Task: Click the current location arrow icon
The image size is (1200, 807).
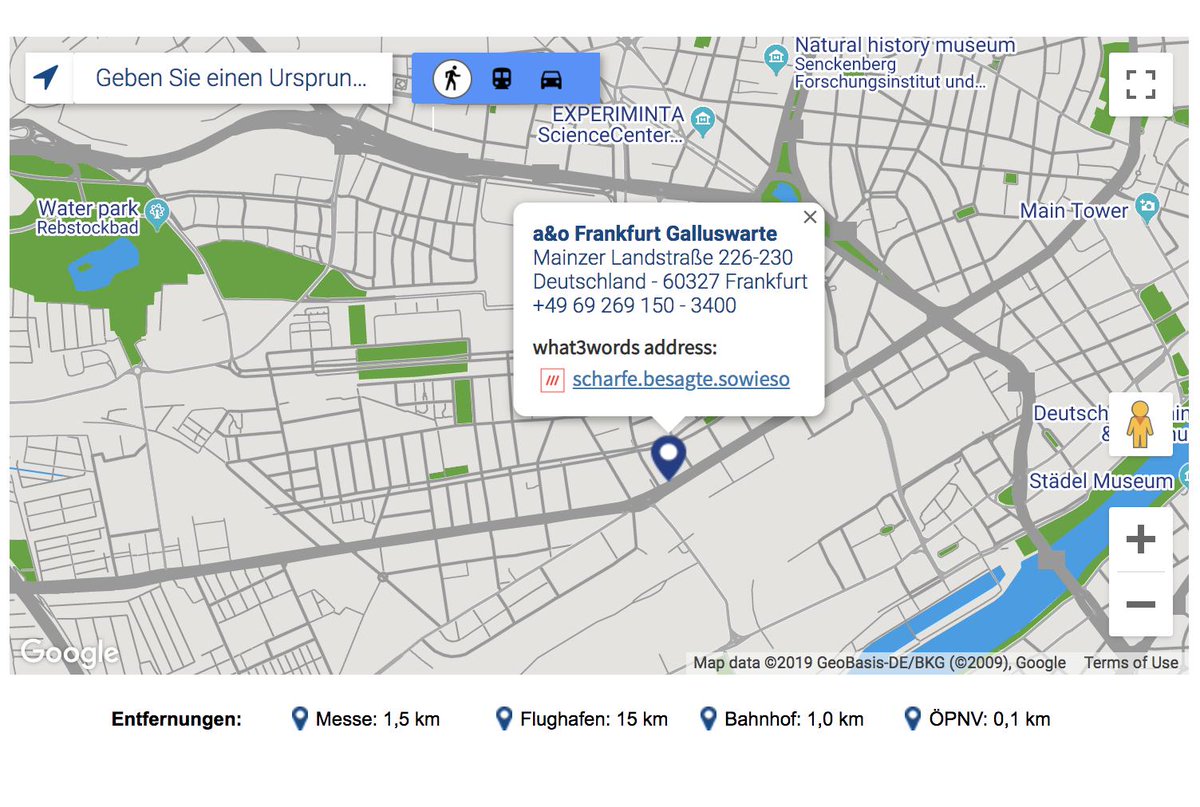Action: (46, 78)
